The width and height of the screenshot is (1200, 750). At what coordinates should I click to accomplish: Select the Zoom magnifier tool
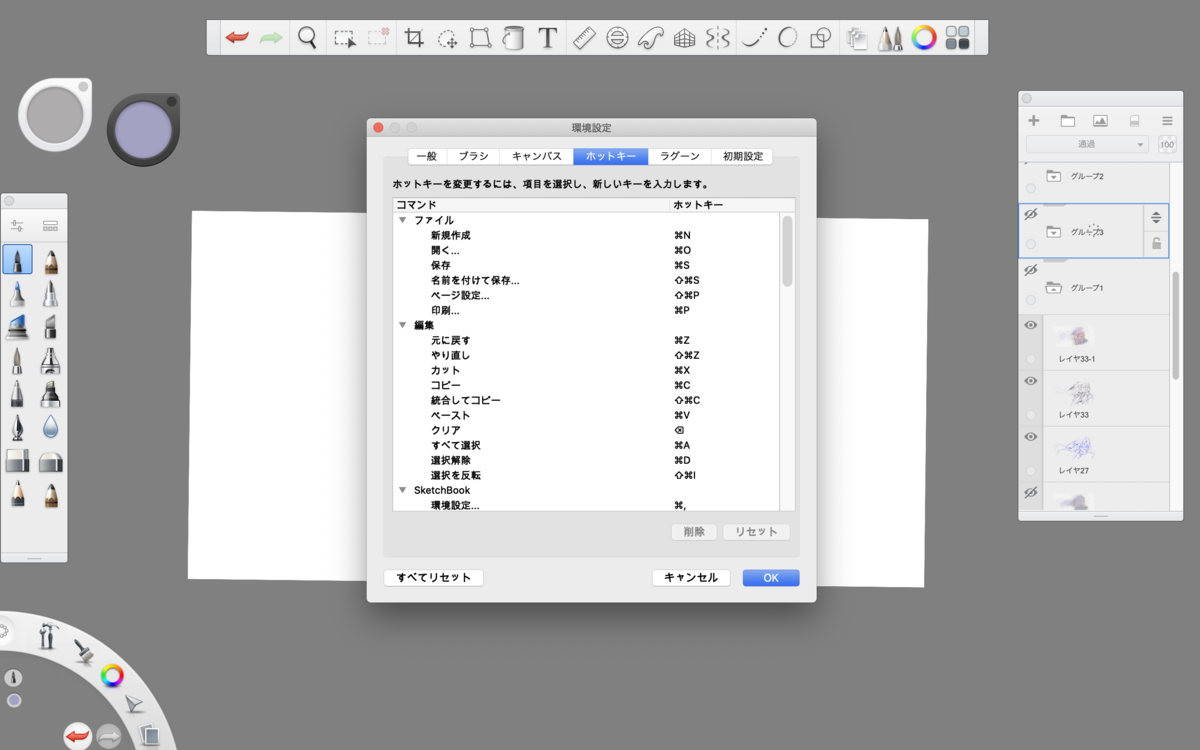pyautogui.click(x=307, y=38)
